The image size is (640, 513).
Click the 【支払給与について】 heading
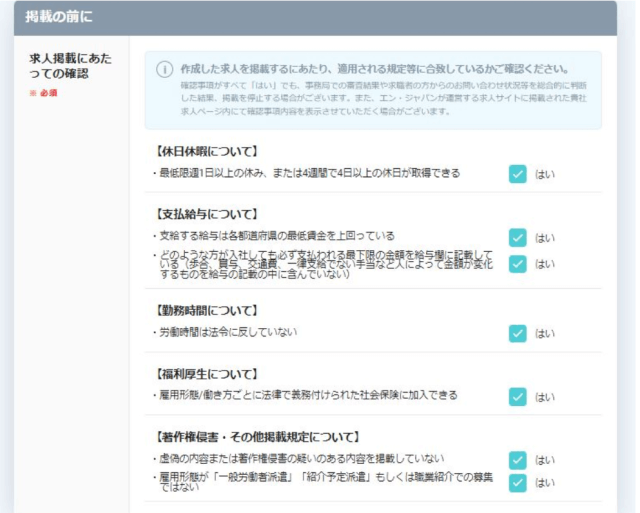(x=207, y=215)
